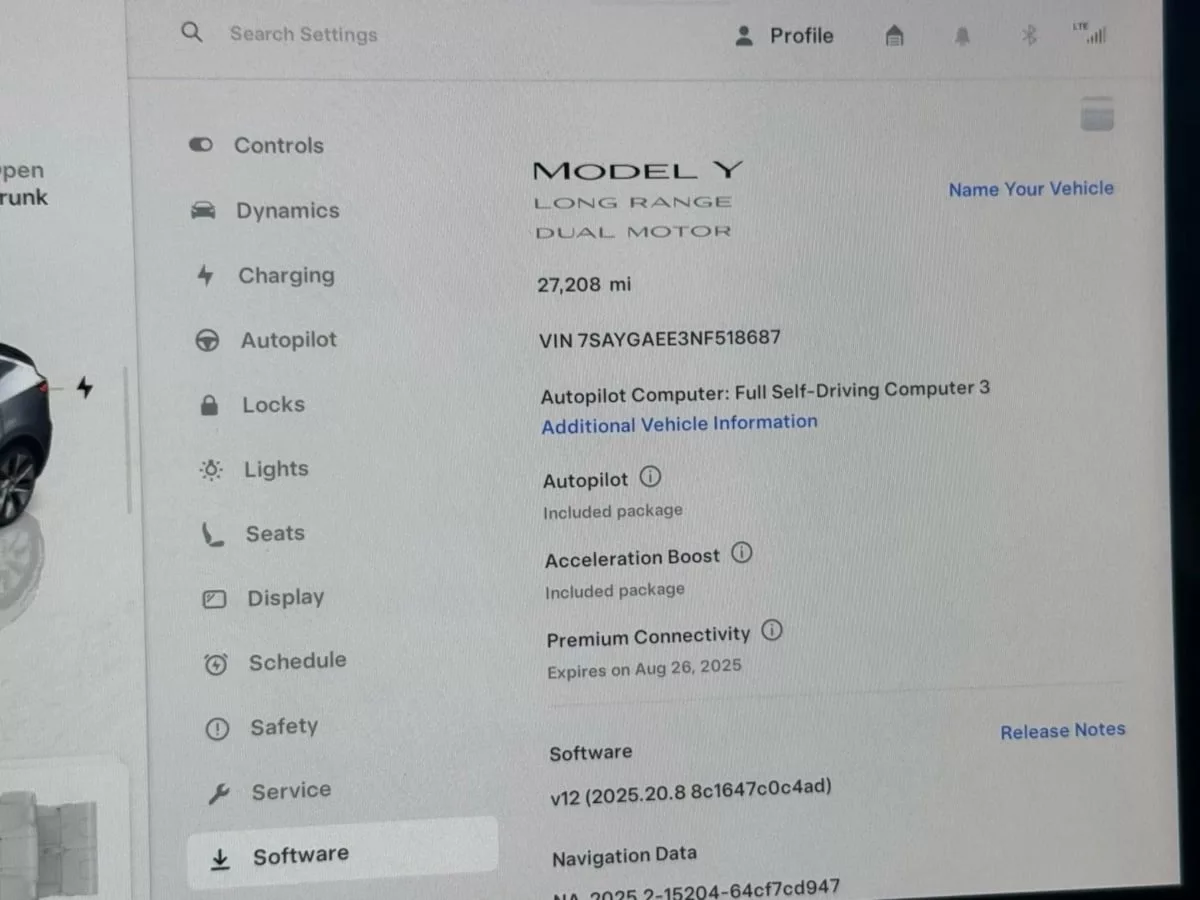Open the Controls settings menu
This screenshot has width=1200, height=900.
(x=257, y=145)
